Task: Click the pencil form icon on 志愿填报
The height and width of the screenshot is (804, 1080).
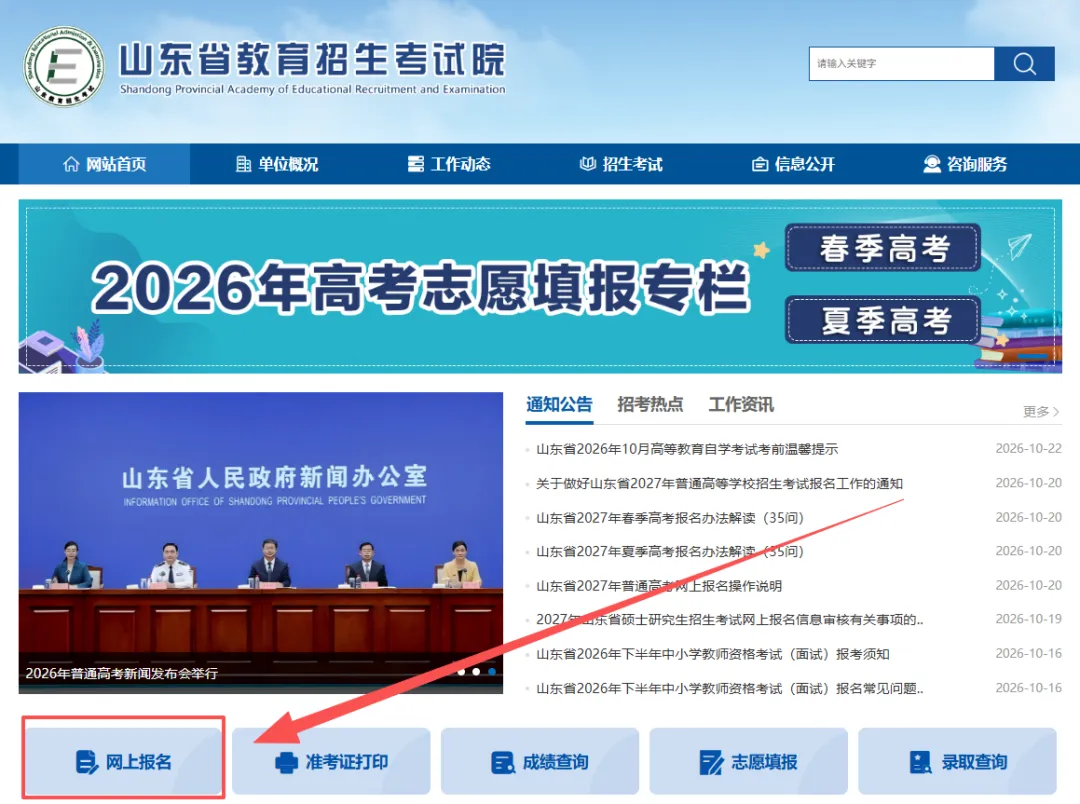Action: [x=711, y=762]
